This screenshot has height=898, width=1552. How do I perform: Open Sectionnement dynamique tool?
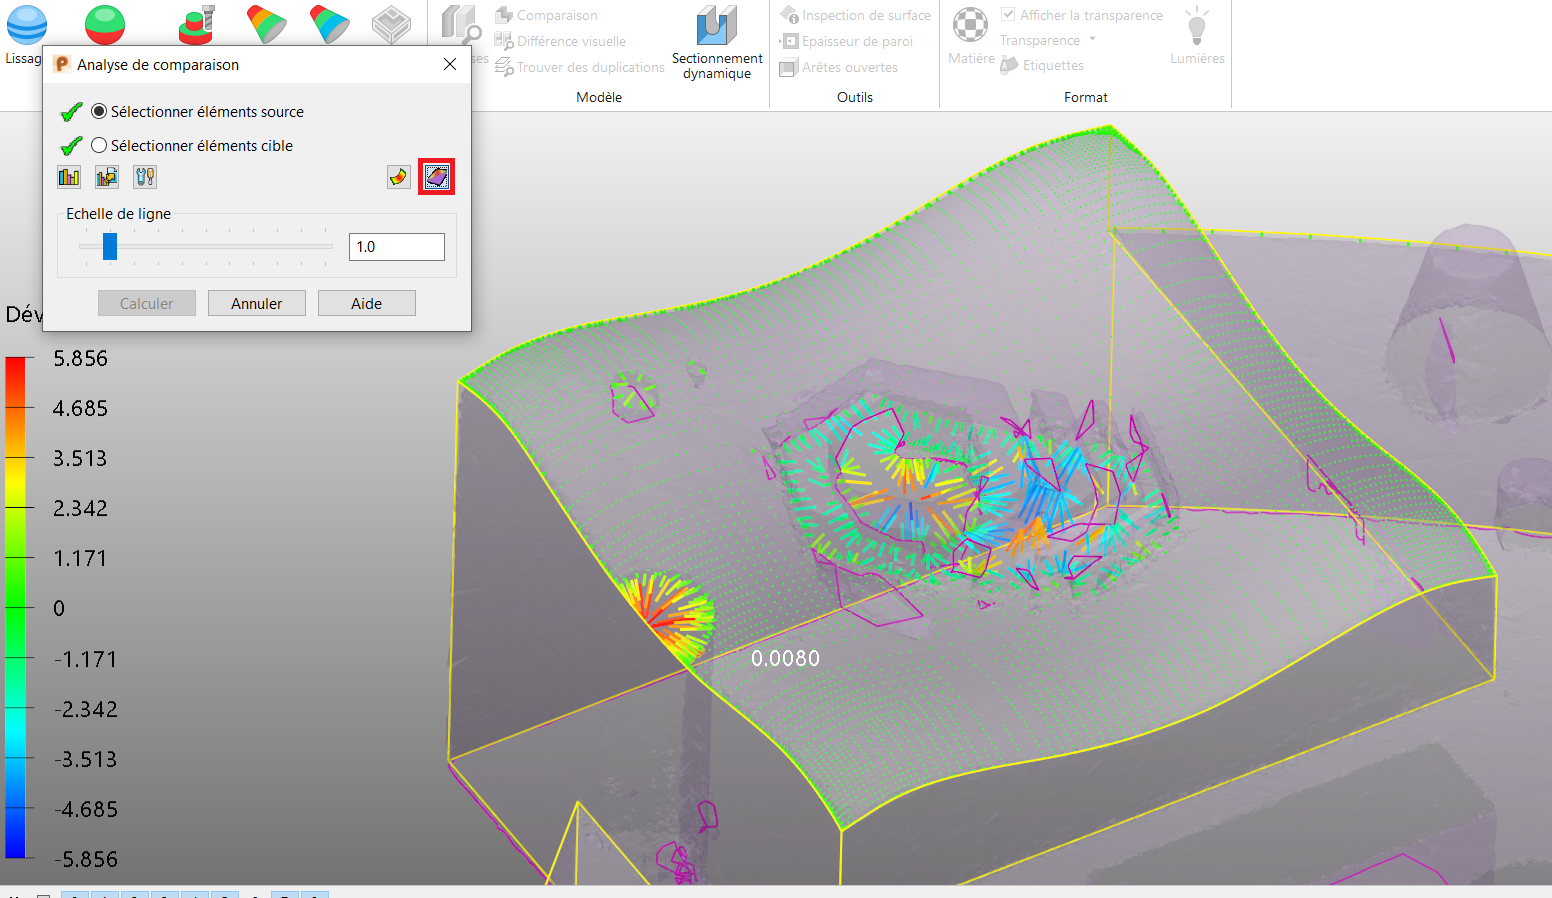[716, 41]
